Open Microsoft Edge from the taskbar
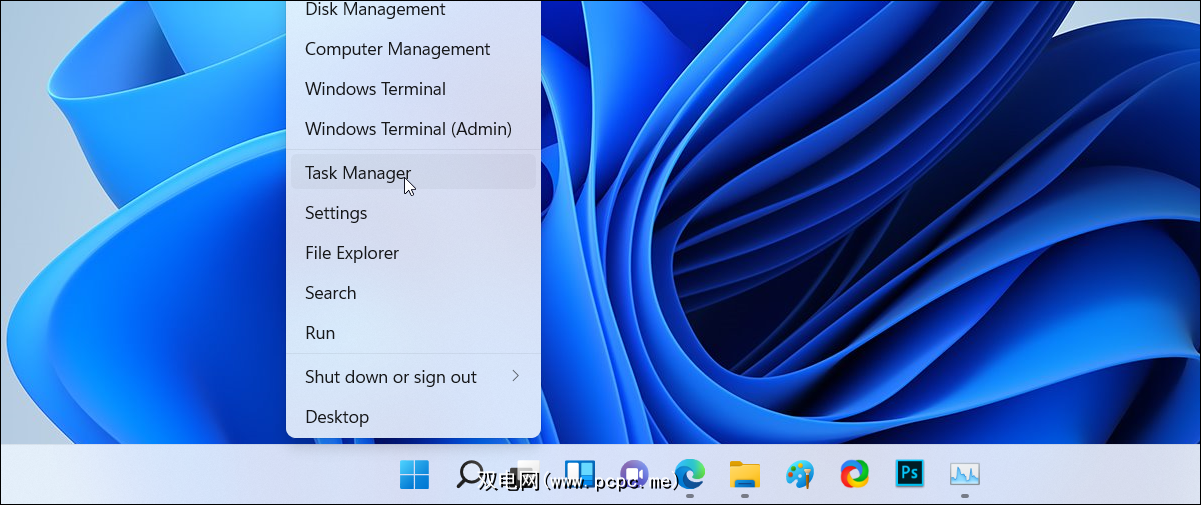The image size is (1201, 505). coord(689,474)
